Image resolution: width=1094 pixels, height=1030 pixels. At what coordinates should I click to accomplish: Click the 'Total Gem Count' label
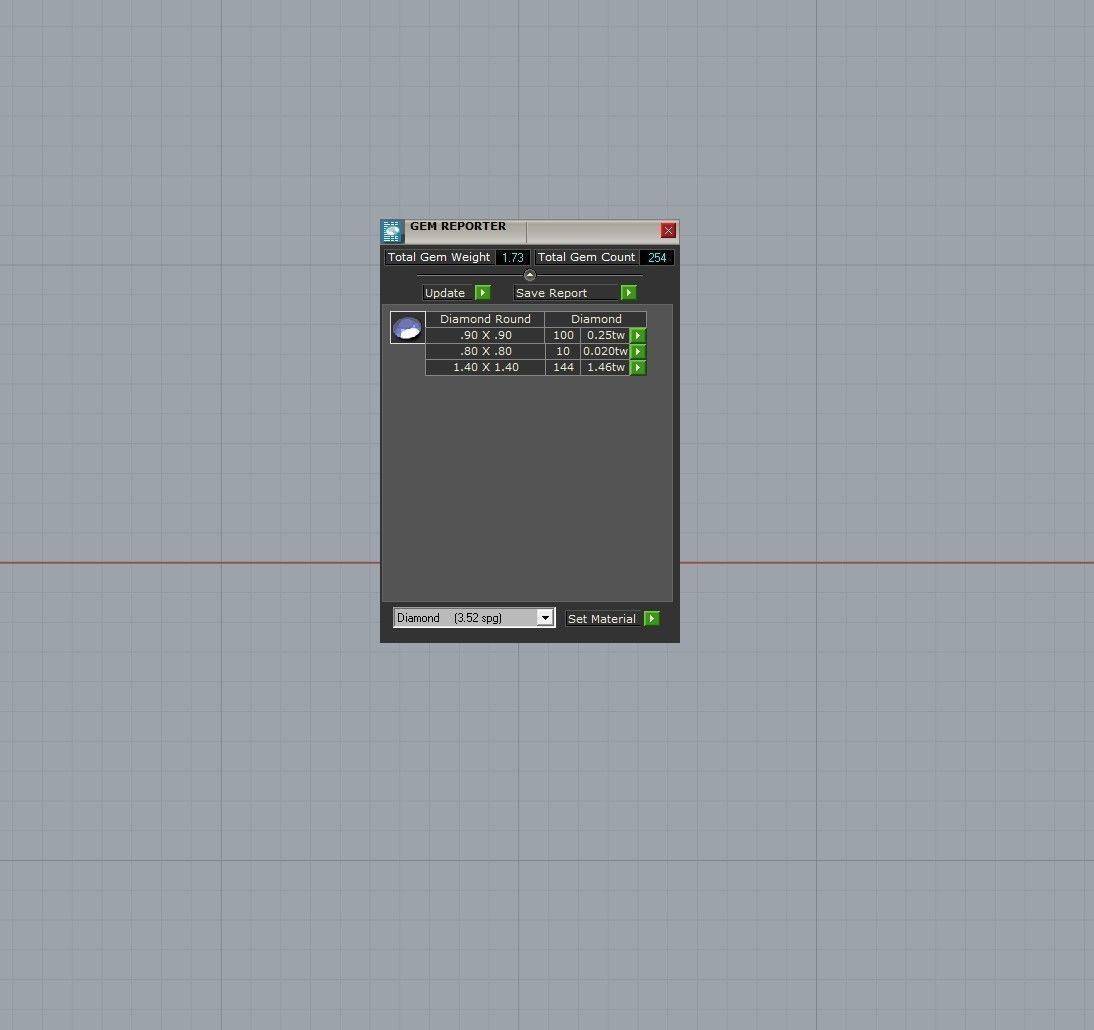coord(586,257)
